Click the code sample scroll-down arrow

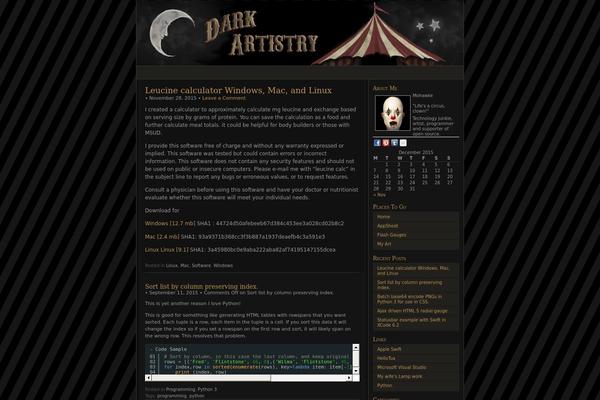[355, 371]
